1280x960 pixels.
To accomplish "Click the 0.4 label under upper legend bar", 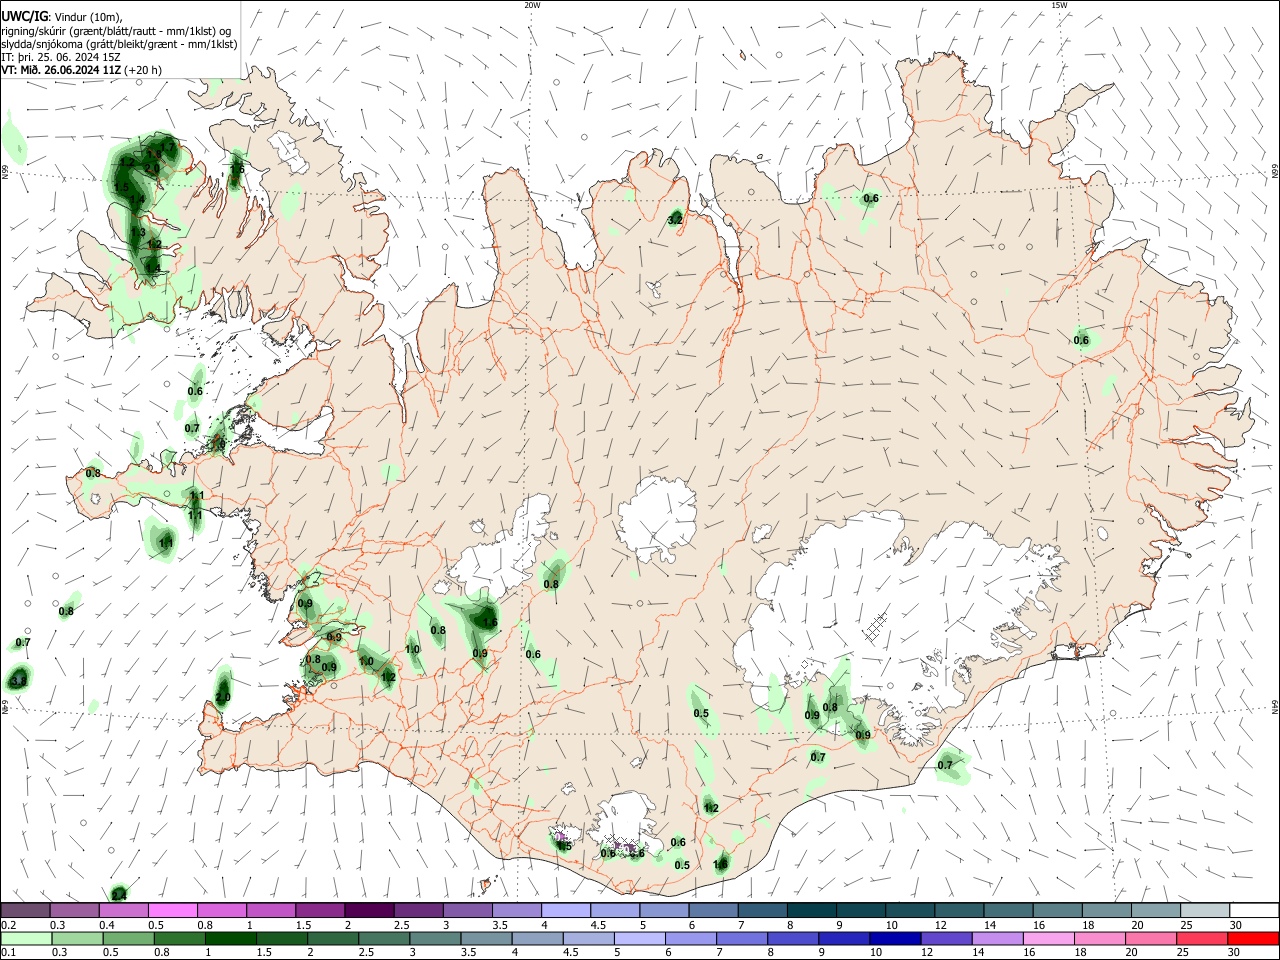I will [x=107, y=925].
